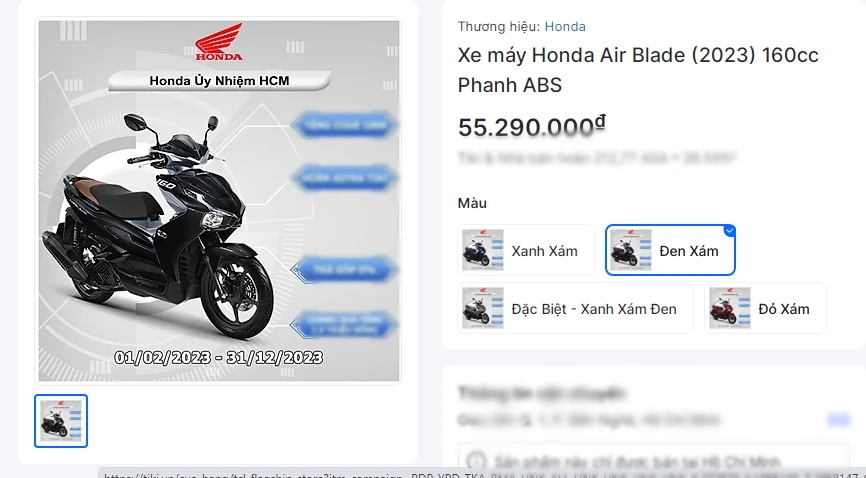Click the silver scooter image in Đặc Biệt option

pos(483,308)
